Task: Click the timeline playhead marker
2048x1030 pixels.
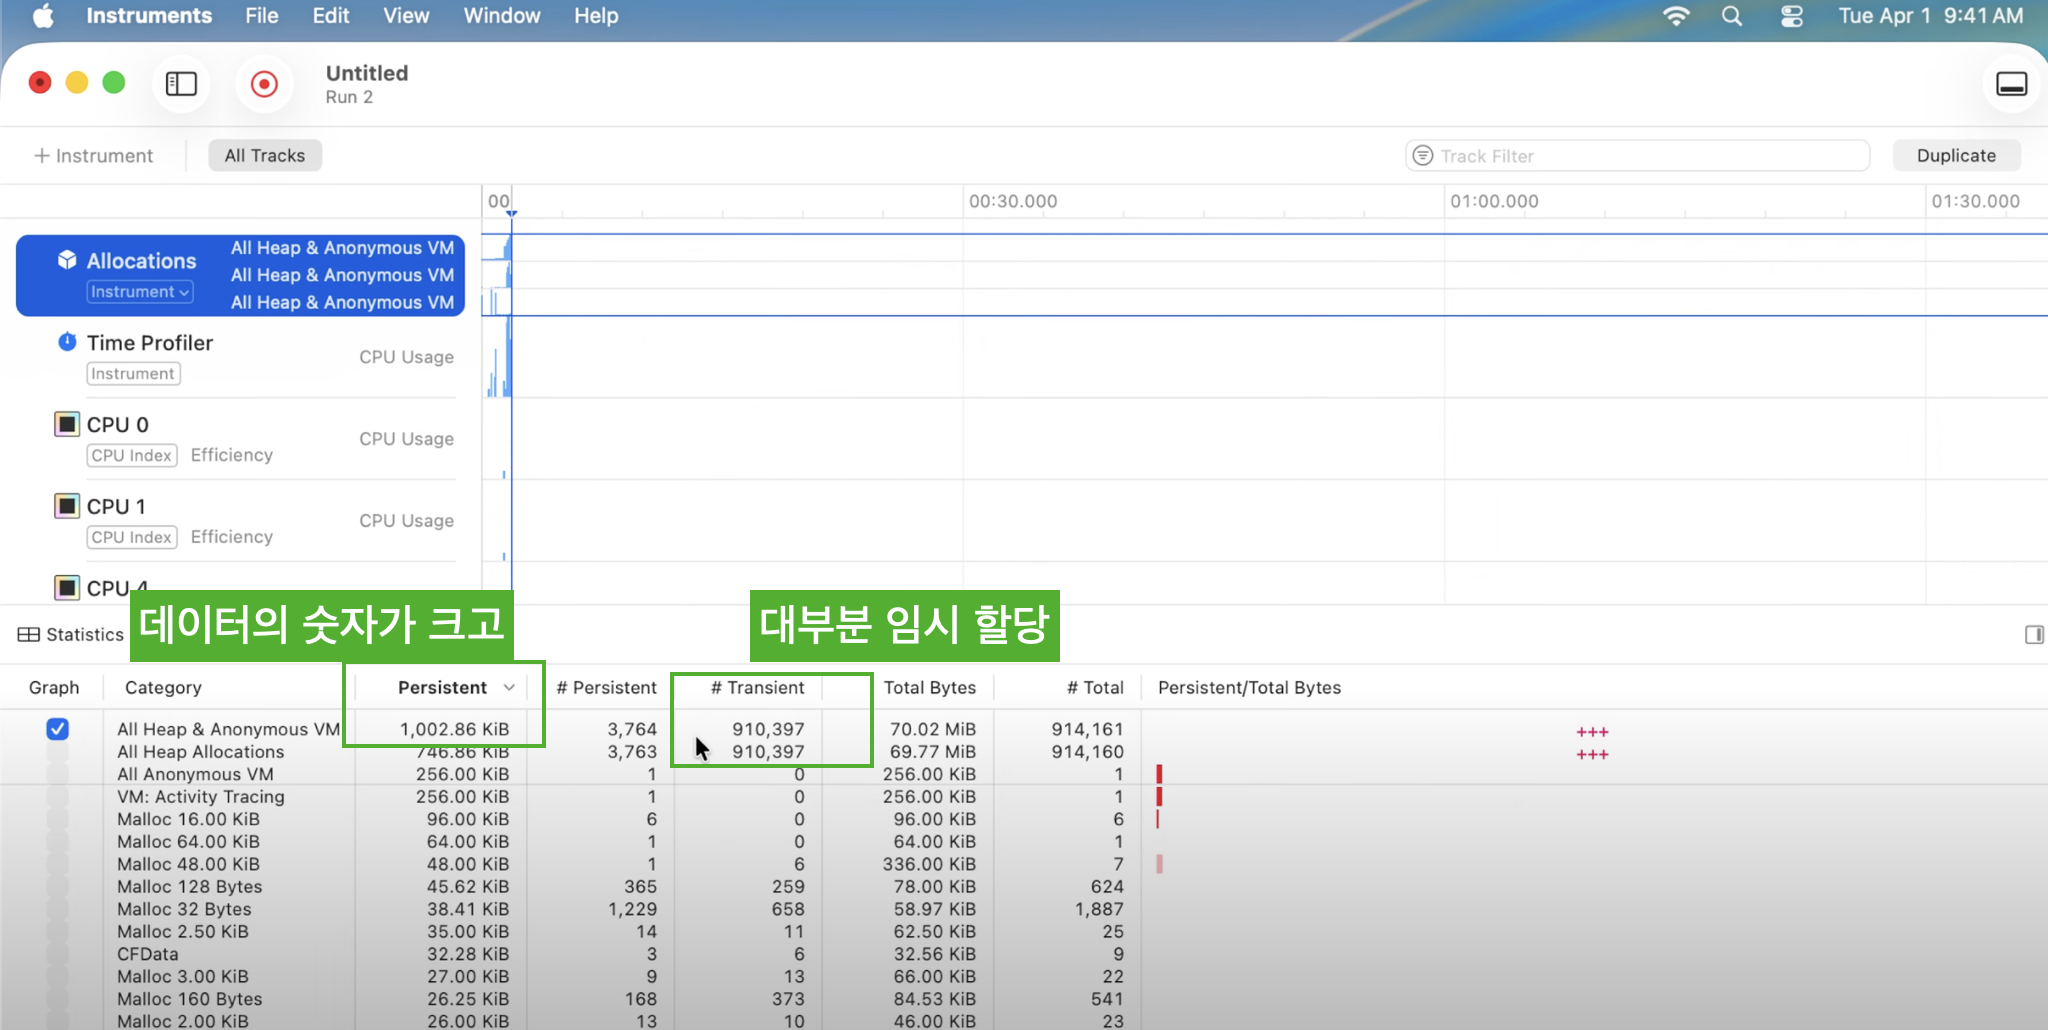Action: coord(511,213)
